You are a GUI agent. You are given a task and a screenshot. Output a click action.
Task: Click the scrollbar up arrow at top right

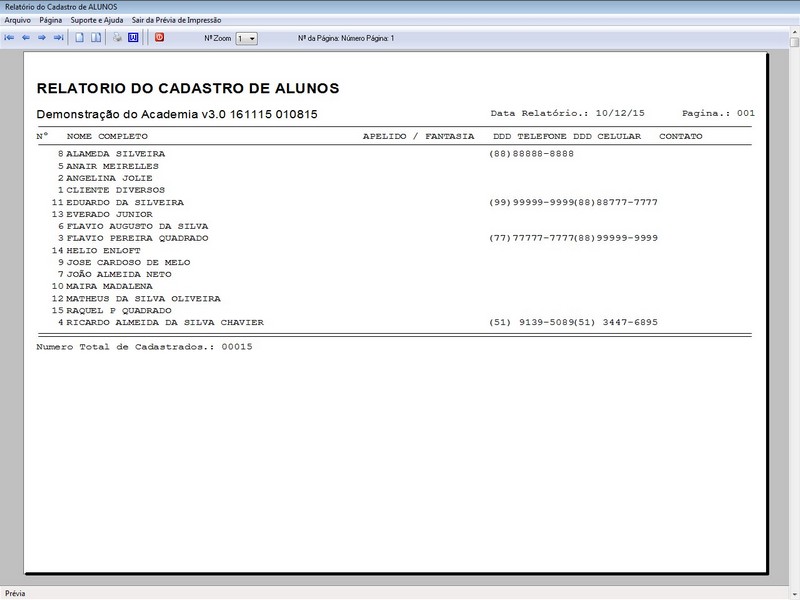pyautogui.click(x=794, y=32)
